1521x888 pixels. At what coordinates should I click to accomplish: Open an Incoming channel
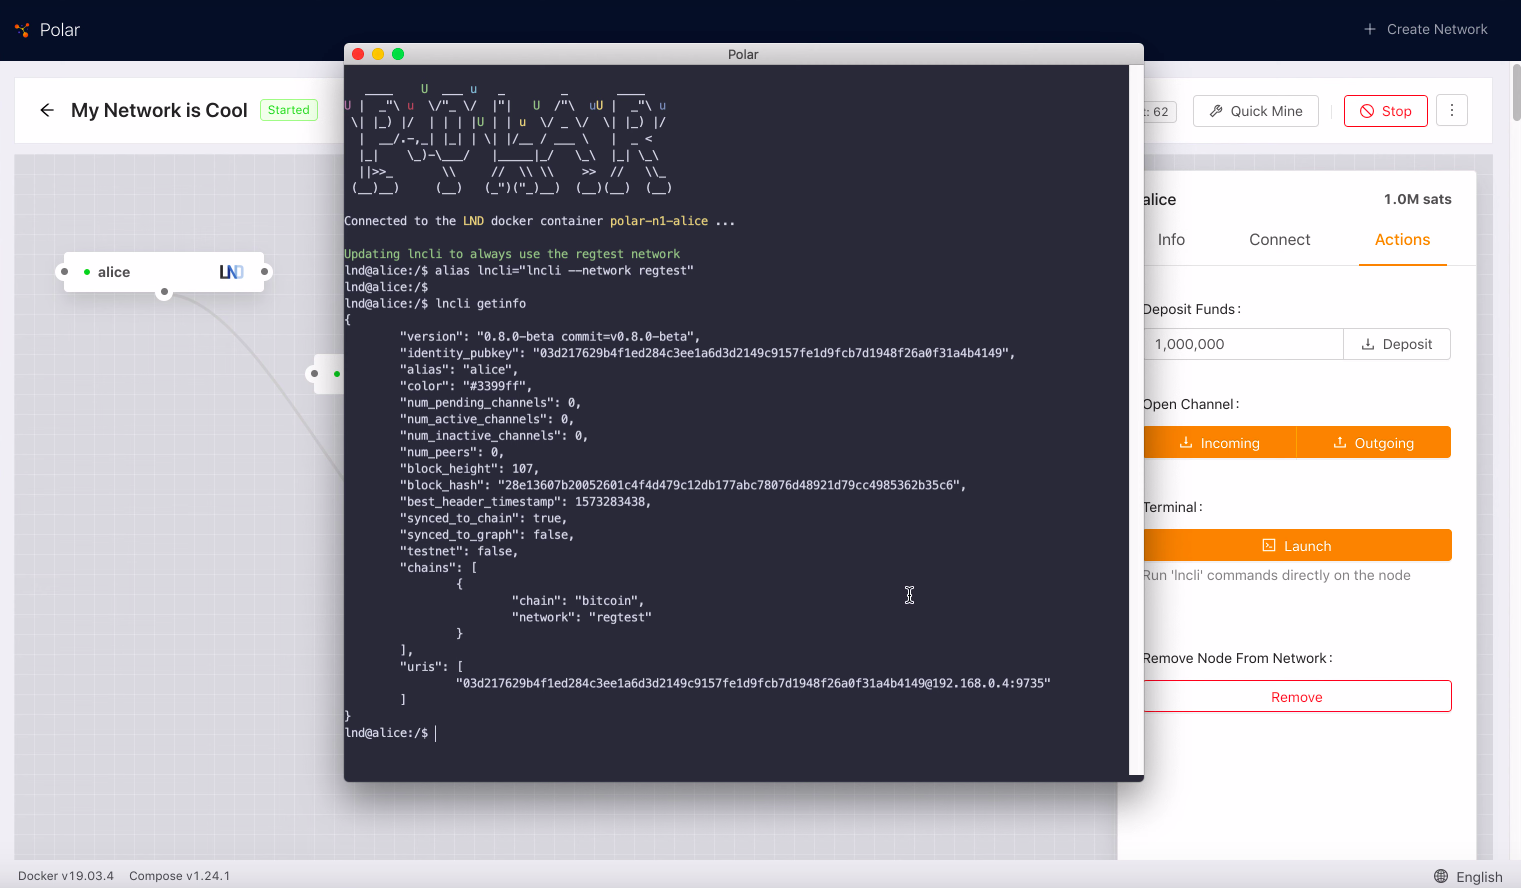(x=1219, y=443)
